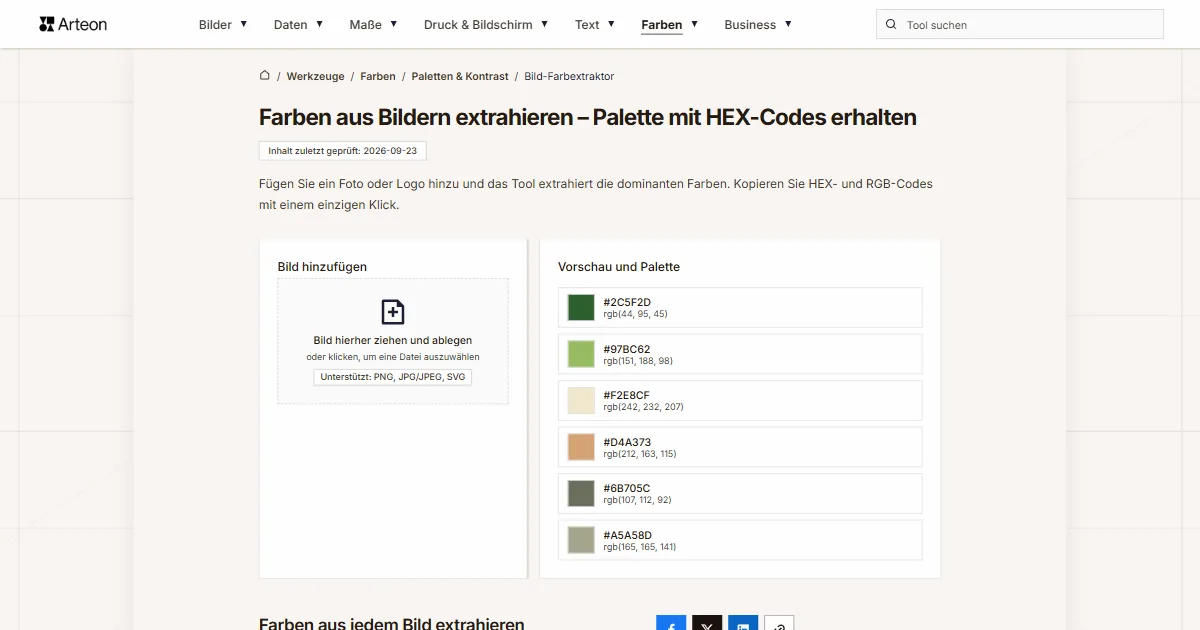Copy rgb(44, 95, 45) value

pos(635,314)
